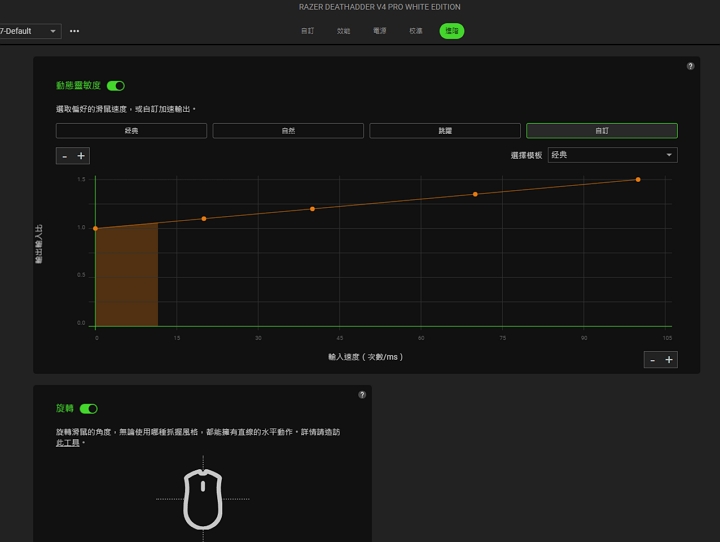Choose the 自訂 (Custom) curve preset button

602,131
